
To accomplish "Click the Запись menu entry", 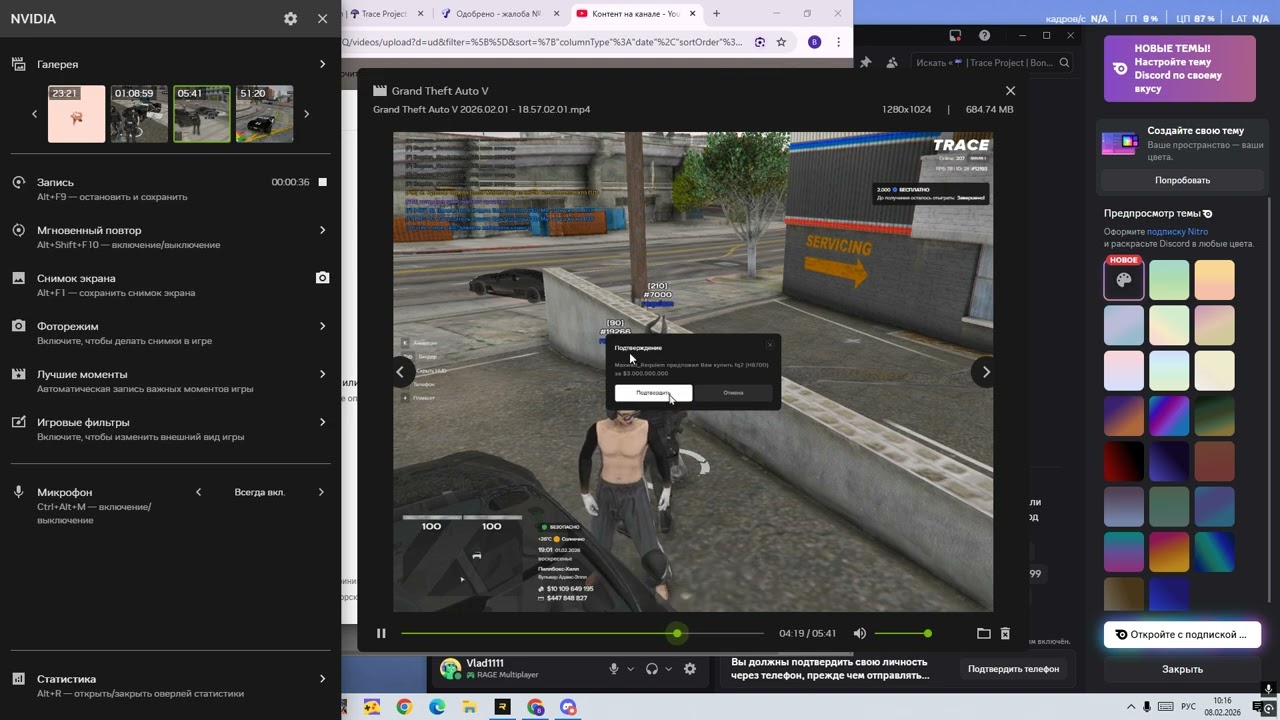I will (x=170, y=188).
